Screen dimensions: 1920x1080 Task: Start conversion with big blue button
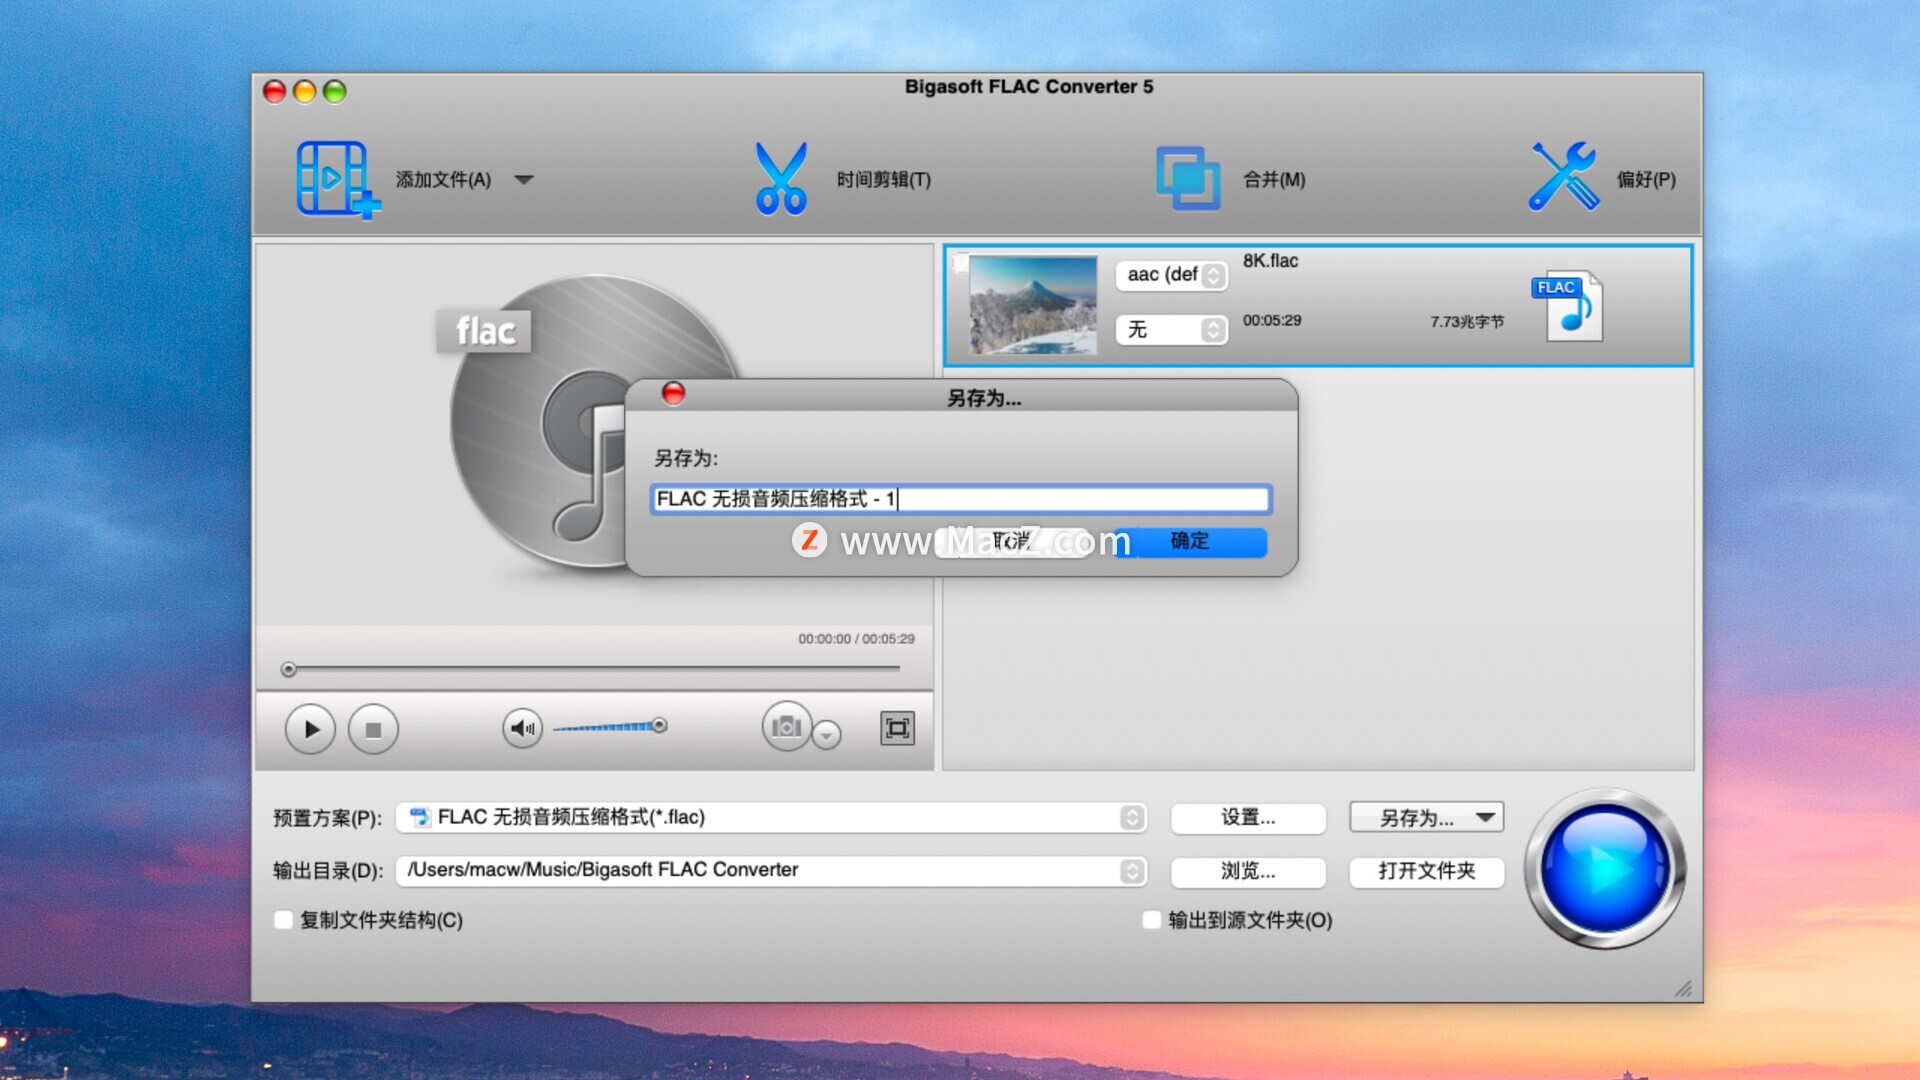pyautogui.click(x=1604, y=869)
